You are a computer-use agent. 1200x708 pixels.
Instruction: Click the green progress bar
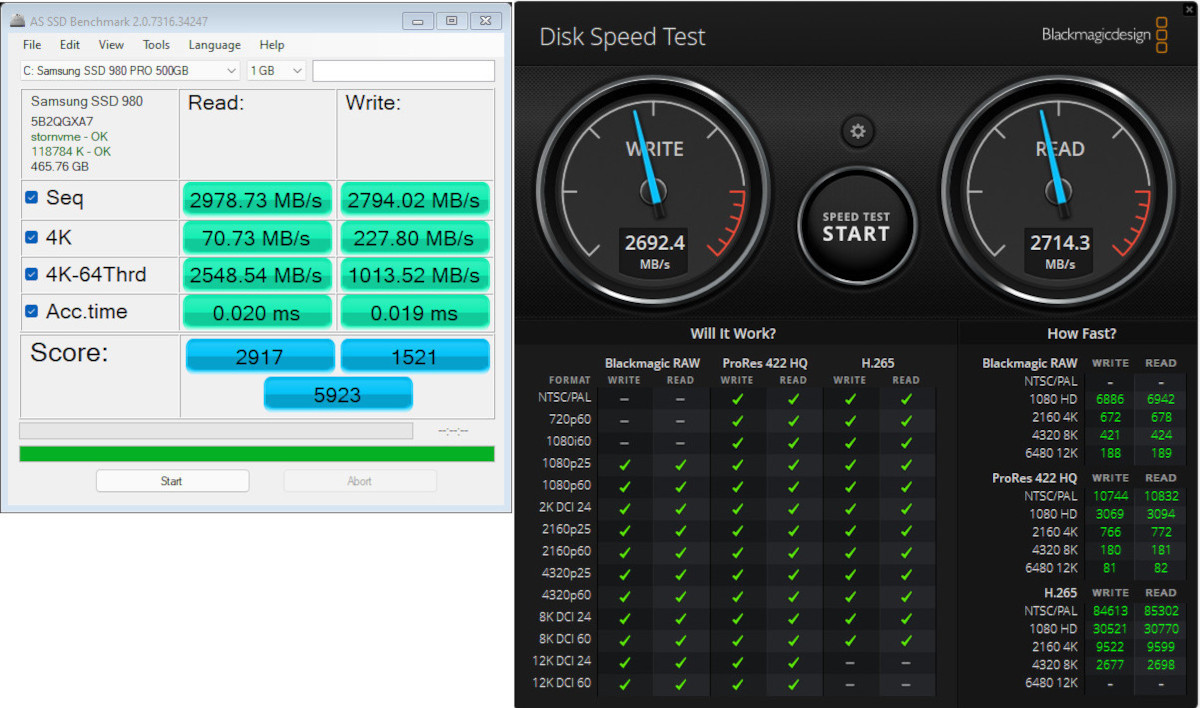point(257,454)
